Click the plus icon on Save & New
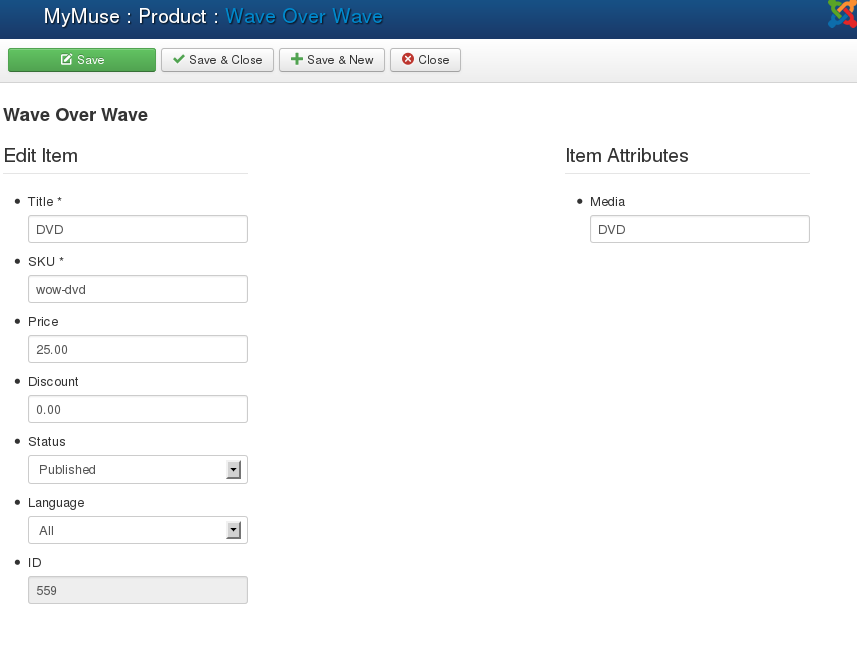Screen dimensions: 857x651 pos(297,60)
